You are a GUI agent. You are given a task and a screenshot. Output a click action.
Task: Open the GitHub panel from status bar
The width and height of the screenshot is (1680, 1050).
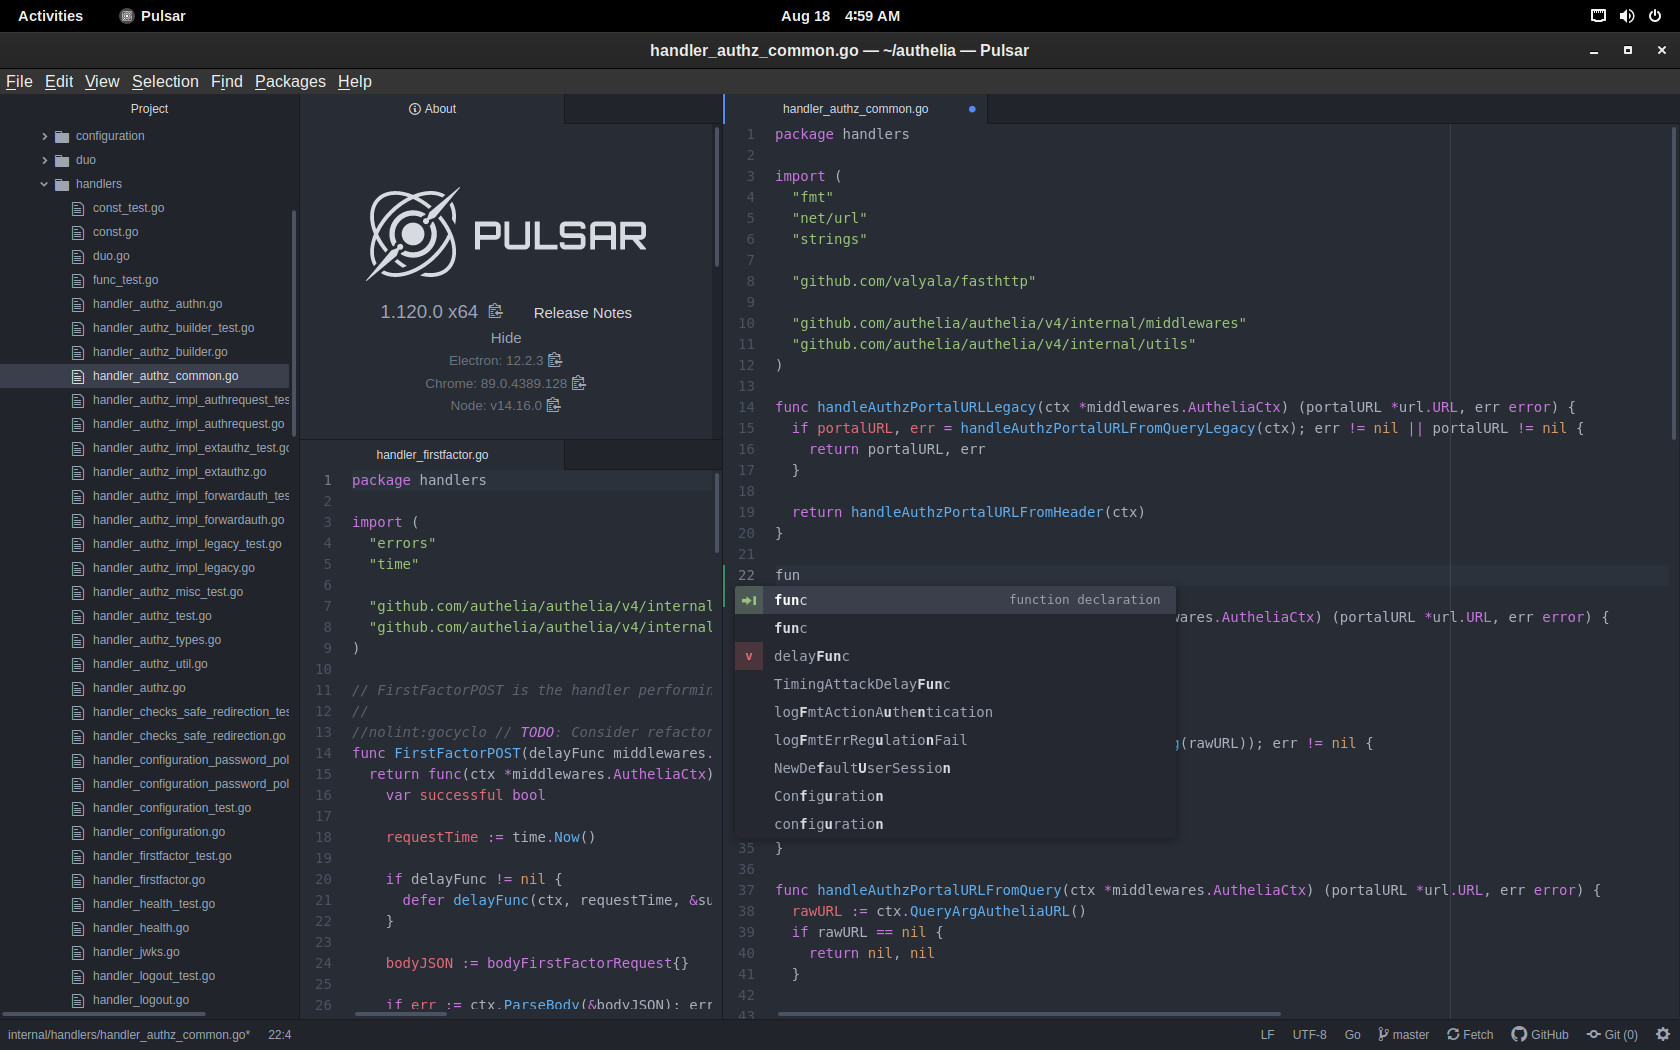(x=1540, y=1035)
